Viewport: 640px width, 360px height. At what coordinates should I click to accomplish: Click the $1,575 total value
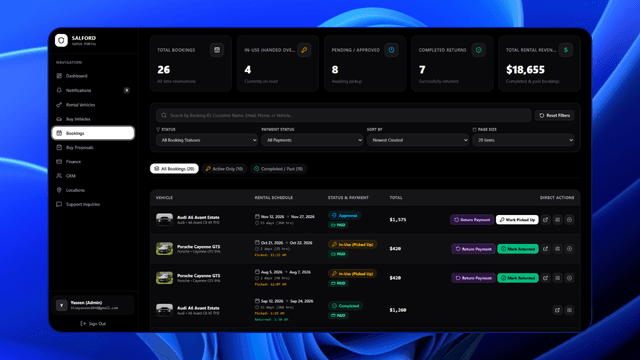[398, 220]
